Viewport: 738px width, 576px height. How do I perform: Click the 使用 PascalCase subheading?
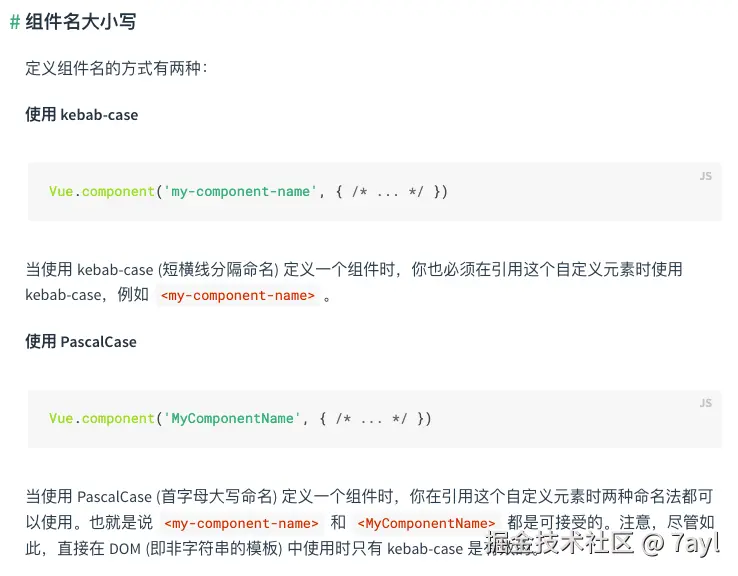pos(81,341)
